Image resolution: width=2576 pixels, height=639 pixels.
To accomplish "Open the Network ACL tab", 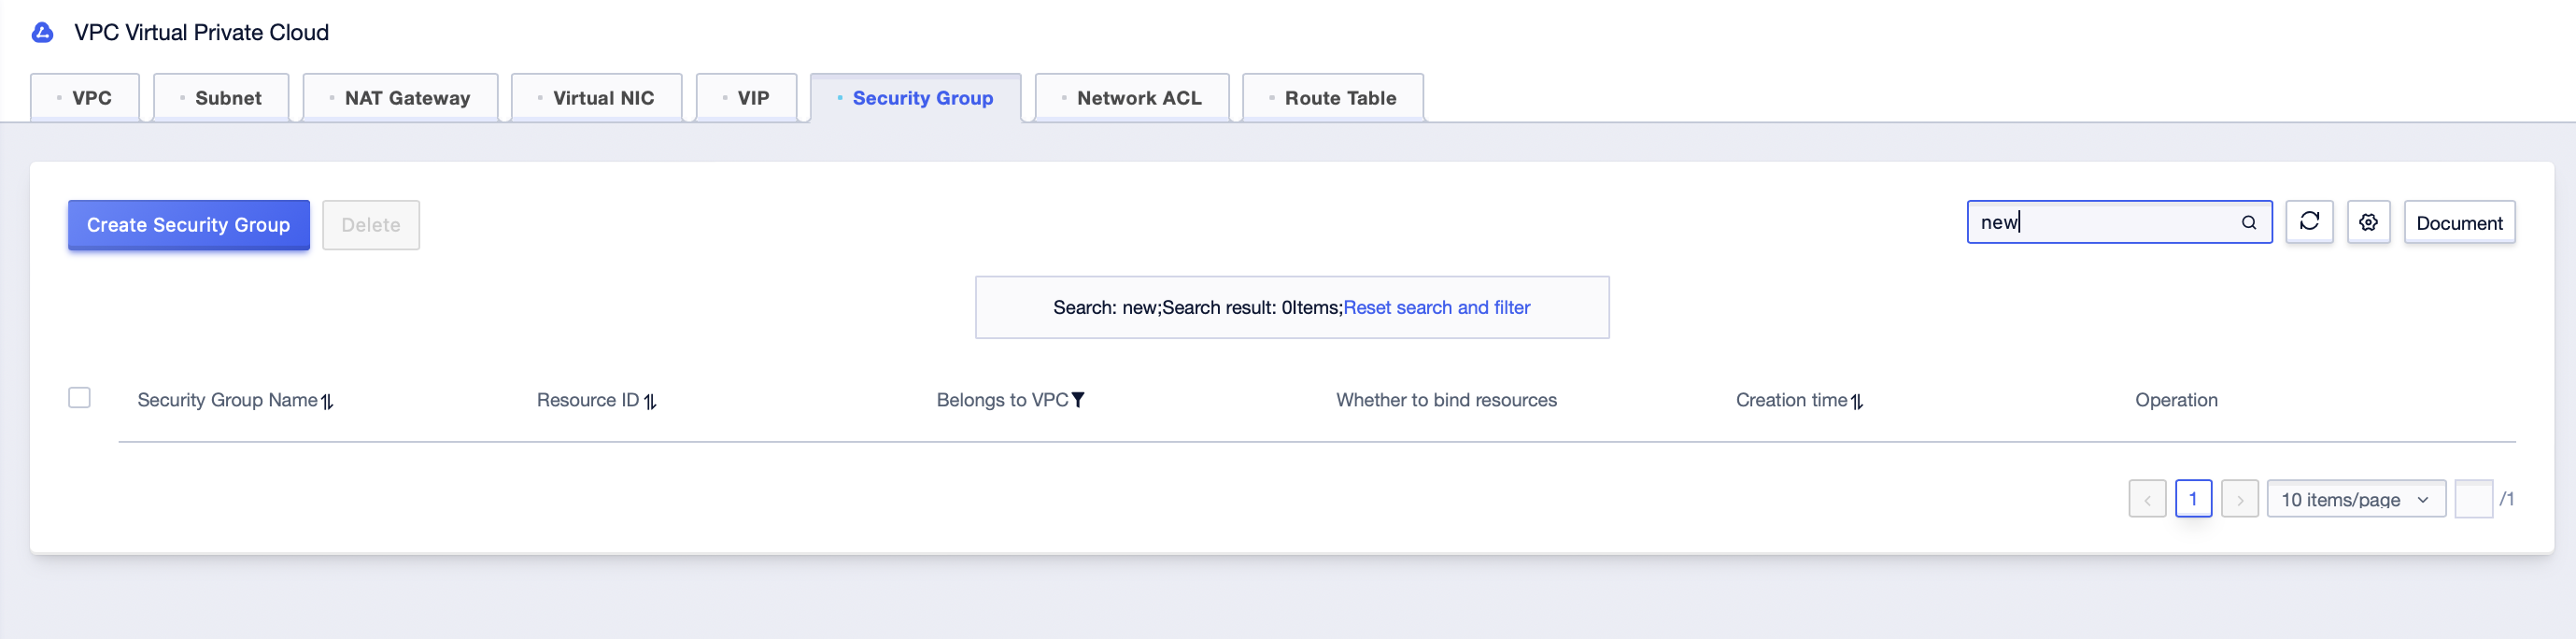I will [x=1132, y=98].
